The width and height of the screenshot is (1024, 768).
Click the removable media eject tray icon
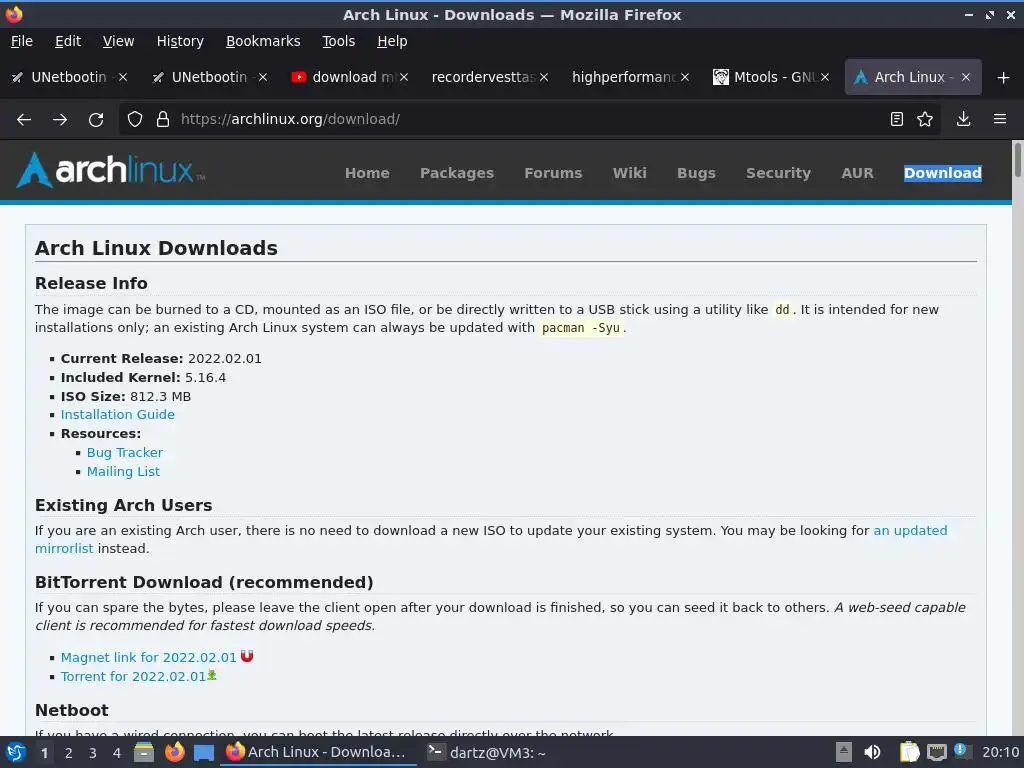844,752
